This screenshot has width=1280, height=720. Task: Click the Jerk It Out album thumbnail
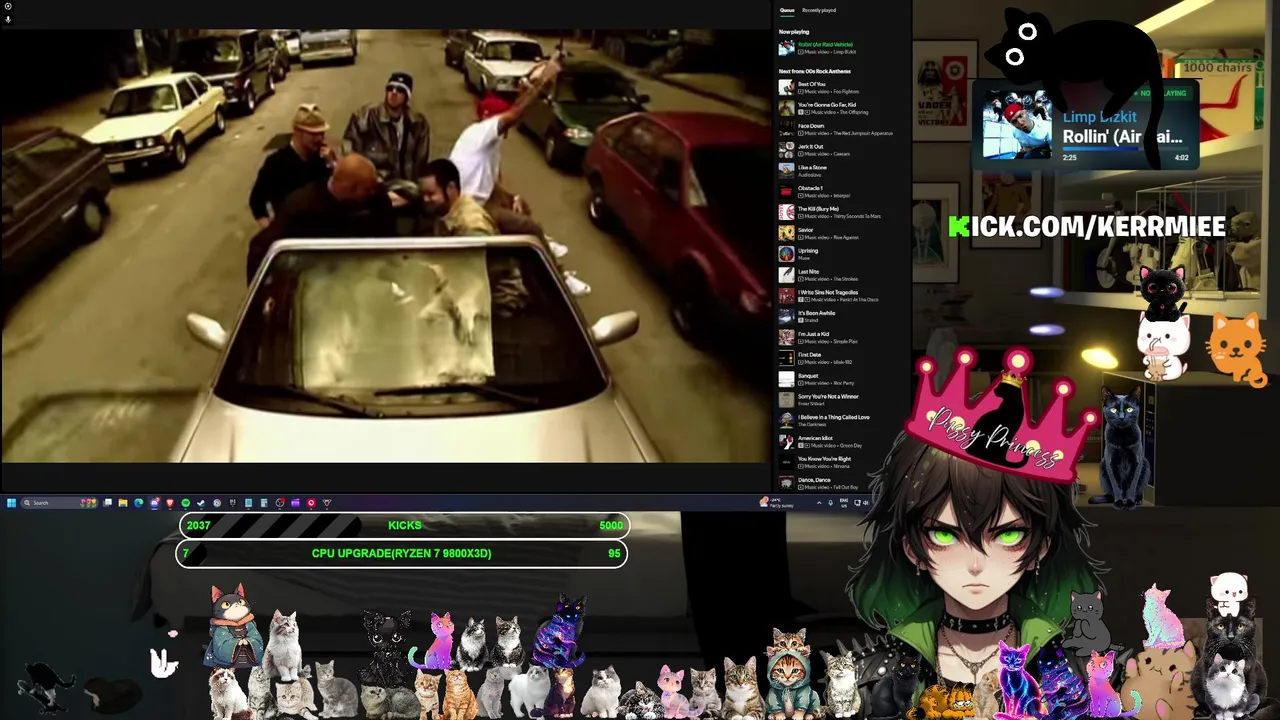787,150
